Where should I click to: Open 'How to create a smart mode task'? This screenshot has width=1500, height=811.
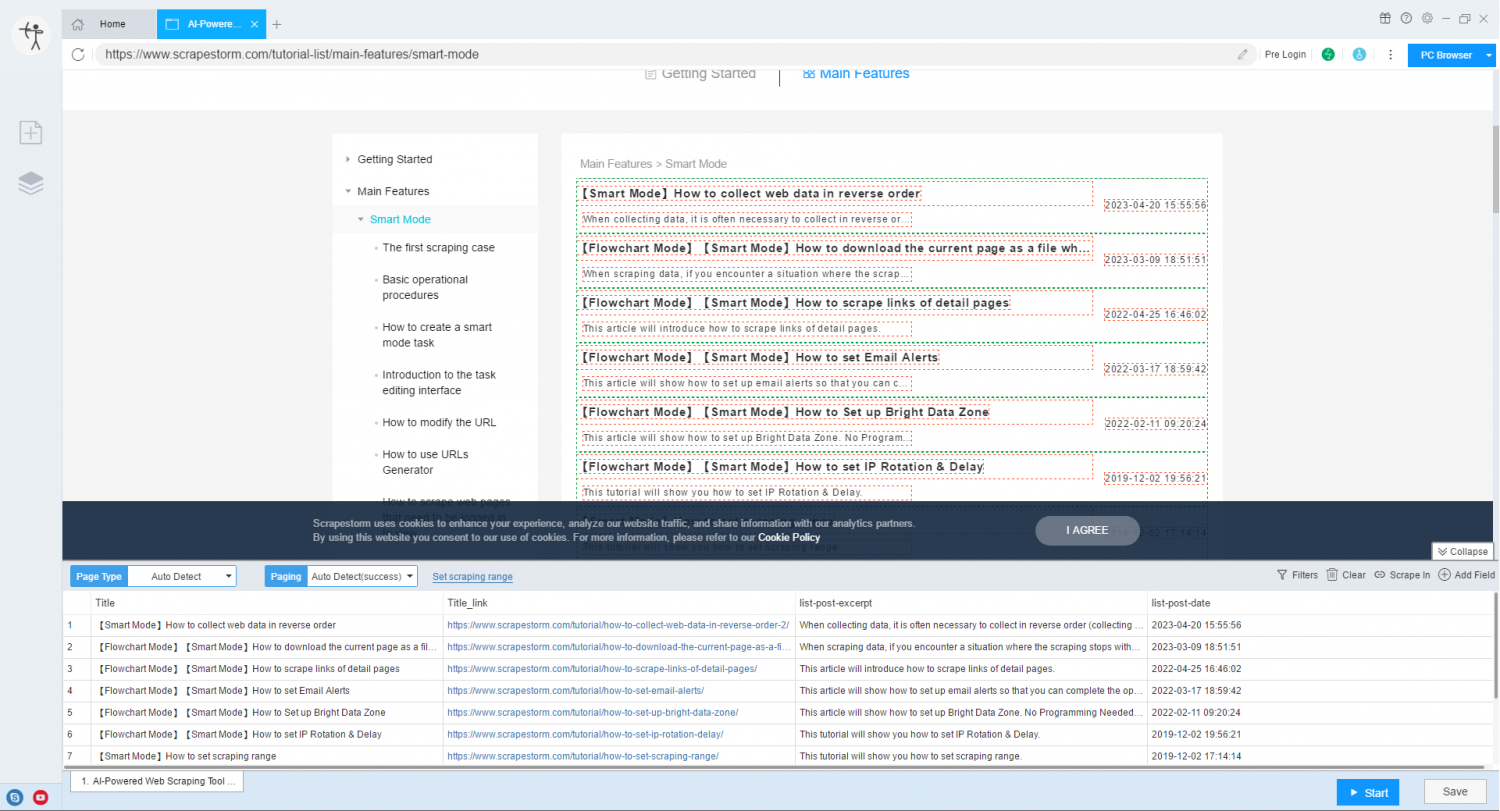tap(437, 335)
